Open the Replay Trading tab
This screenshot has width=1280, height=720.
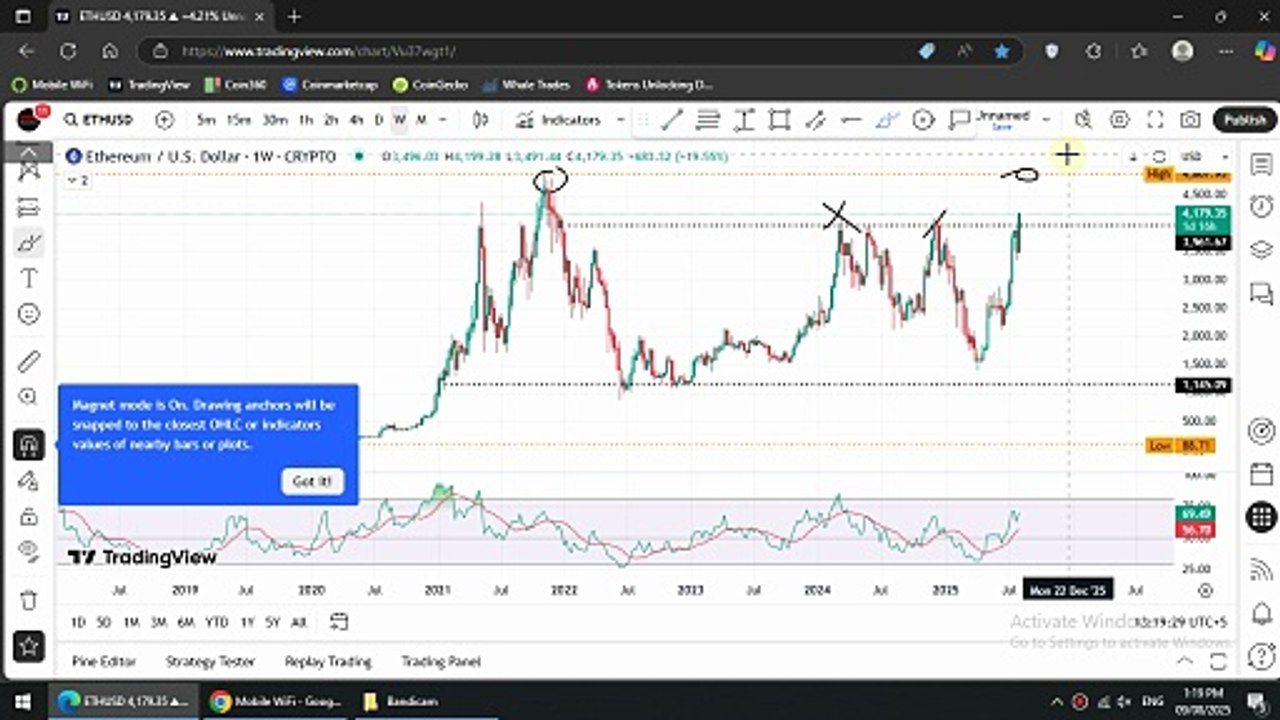328,661
